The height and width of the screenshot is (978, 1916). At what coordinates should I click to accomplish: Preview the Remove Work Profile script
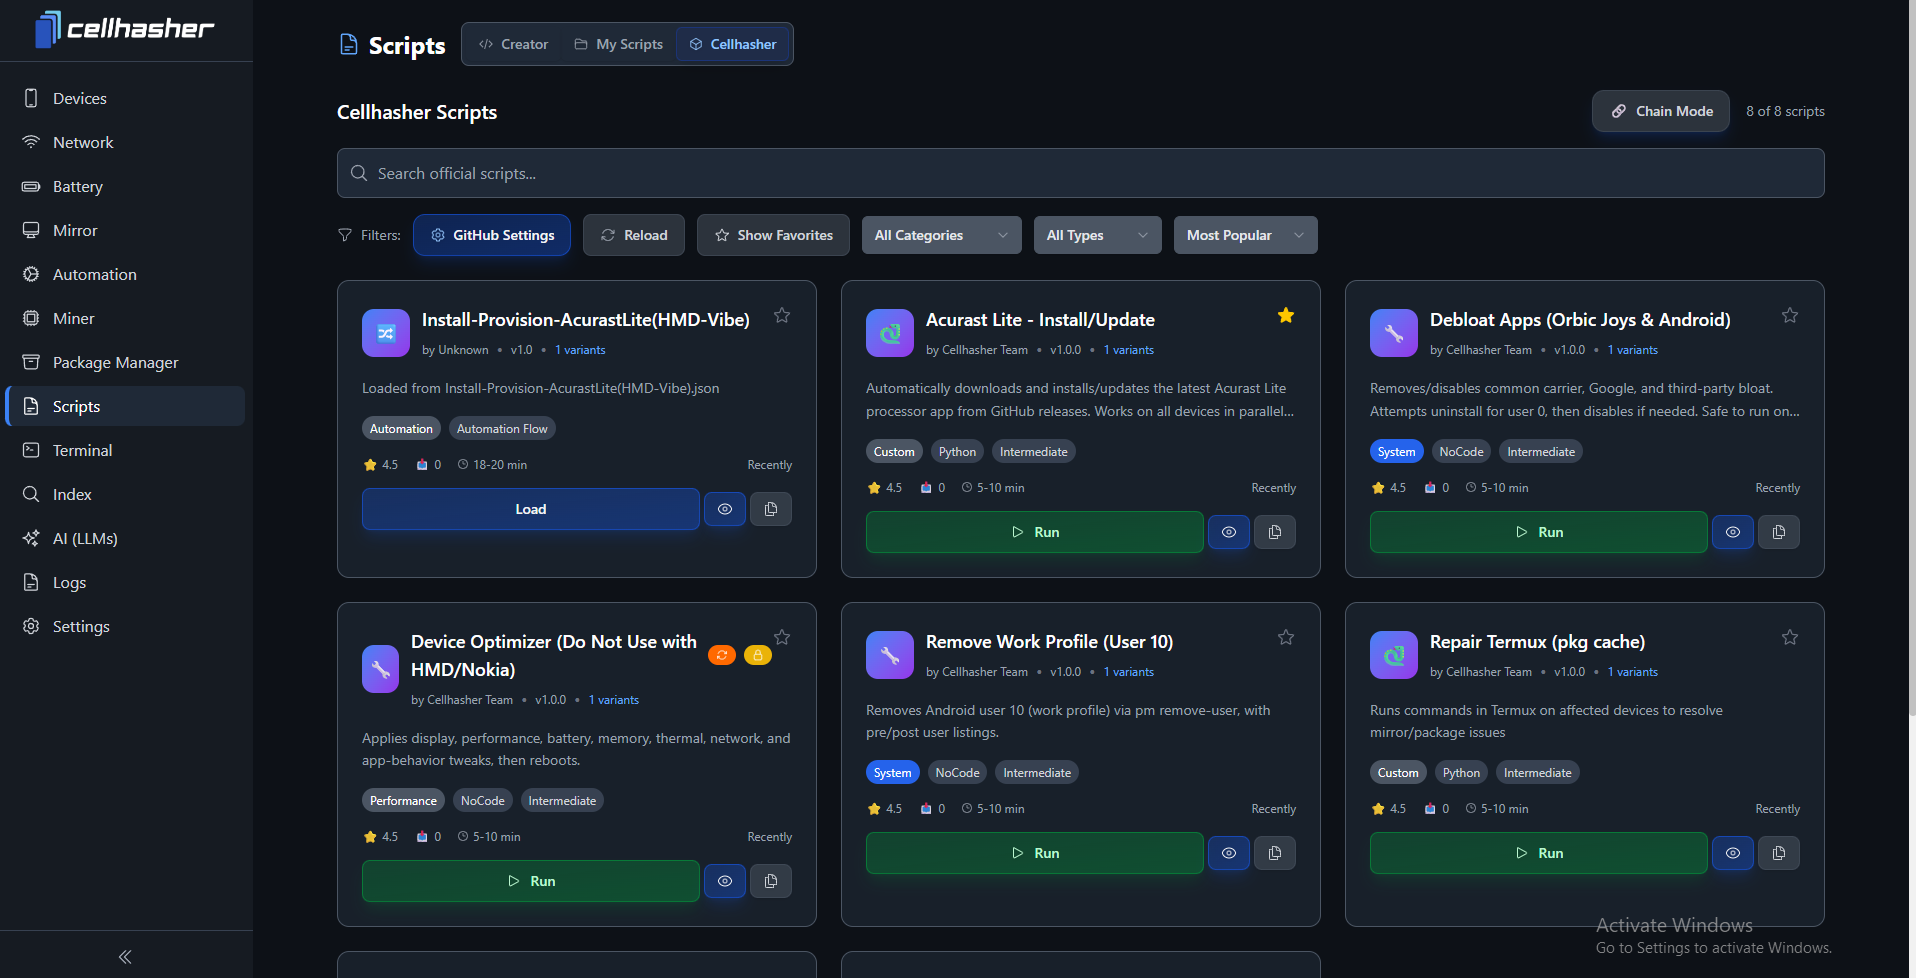click(1228, 853)
